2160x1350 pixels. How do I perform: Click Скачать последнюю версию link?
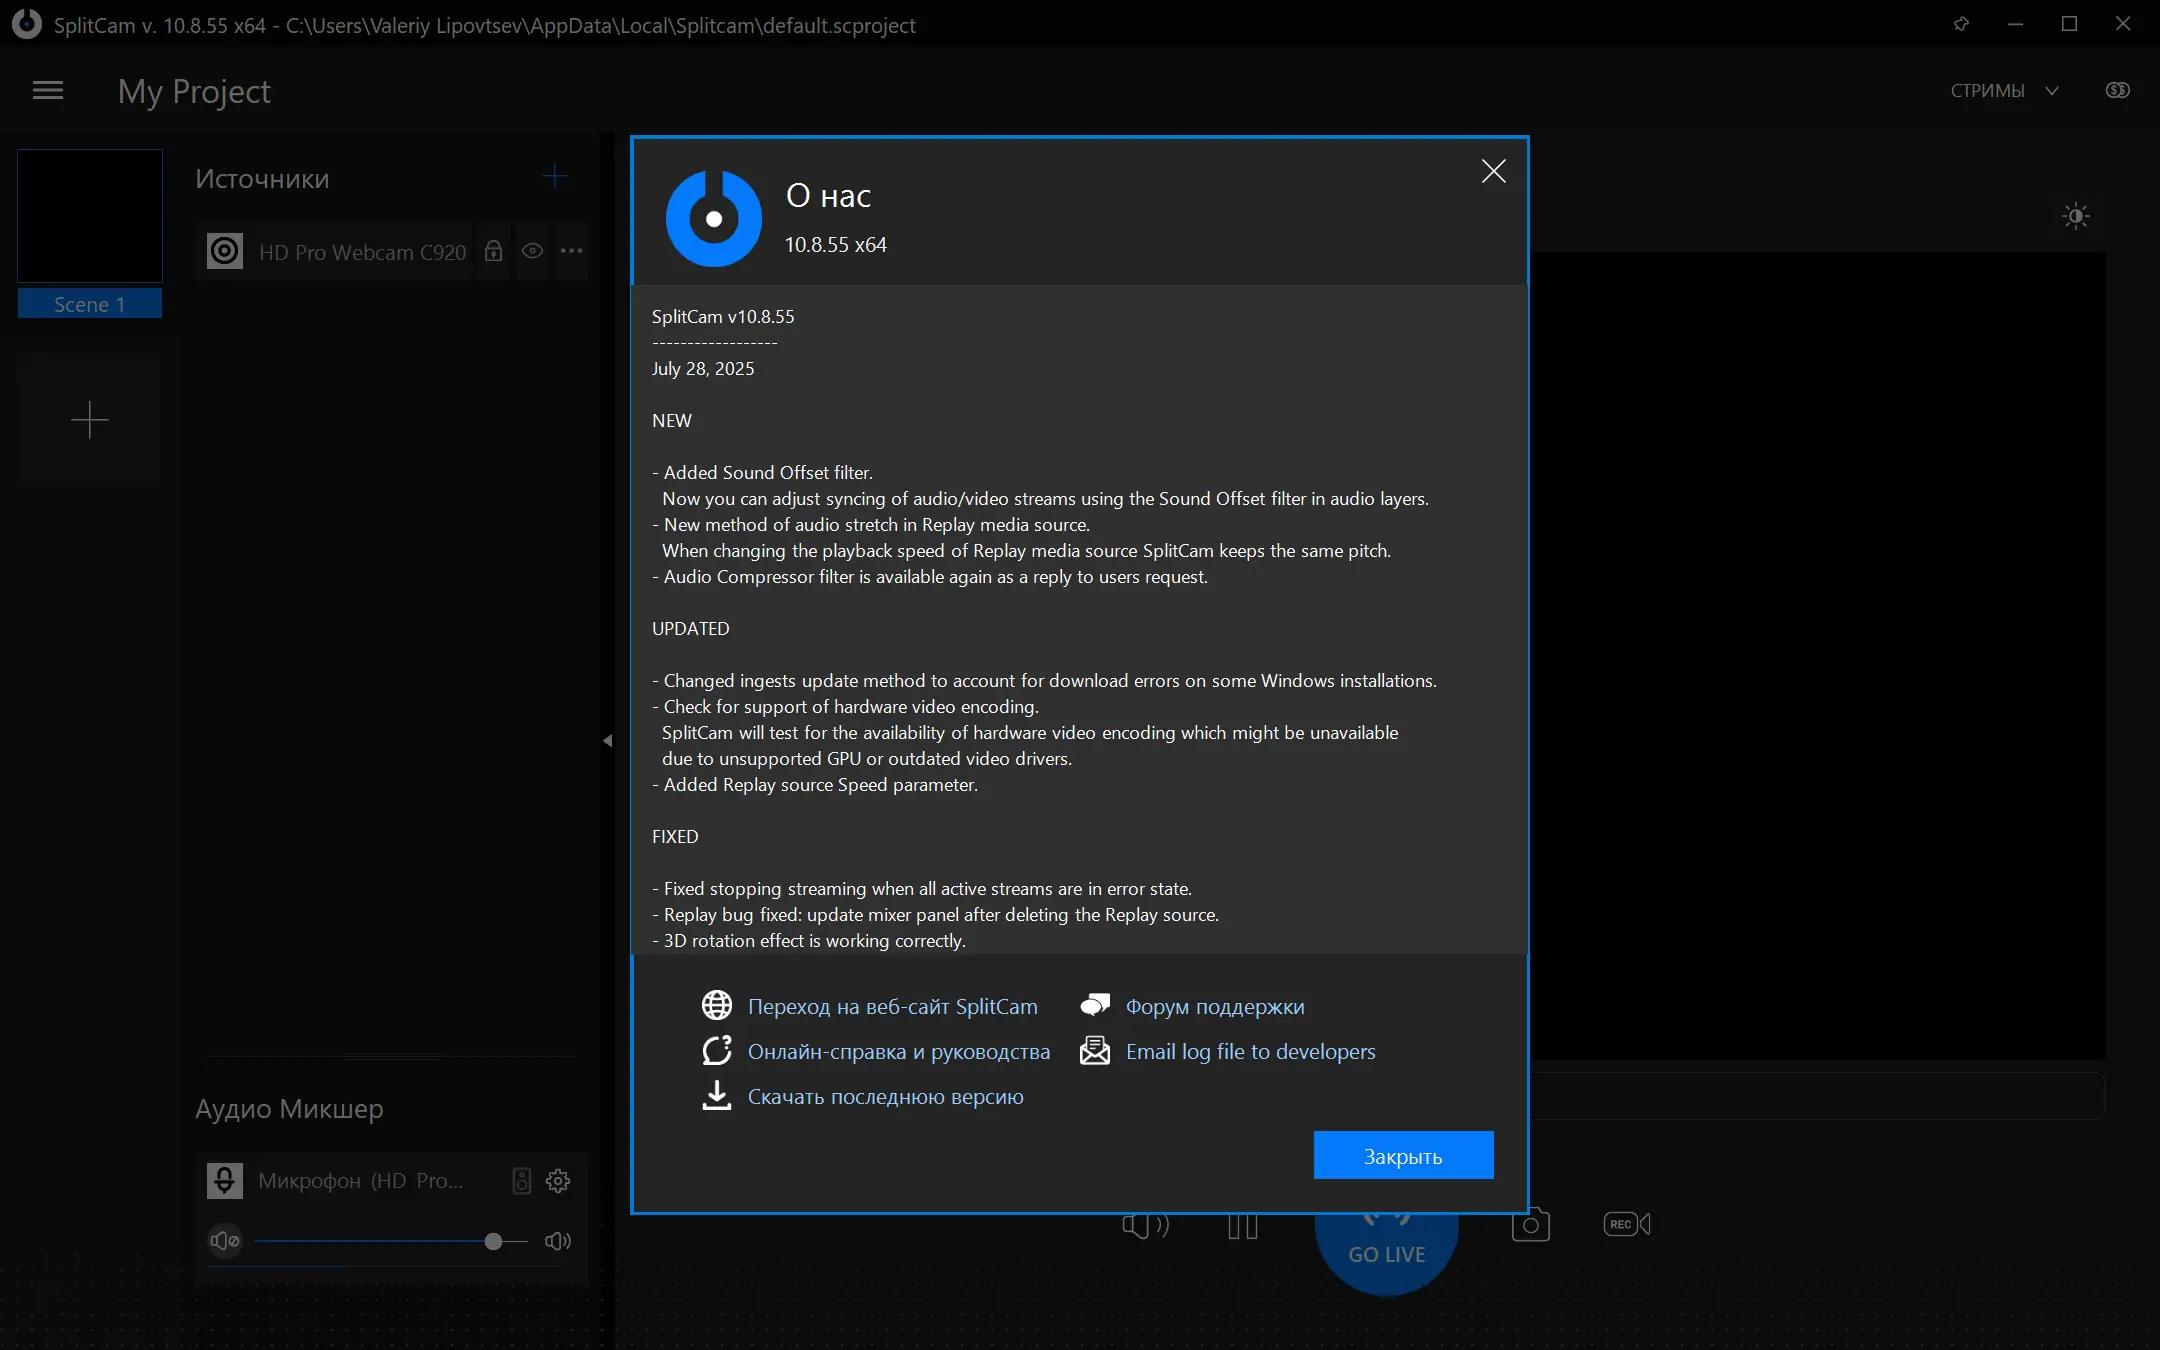click(885, 1096)
